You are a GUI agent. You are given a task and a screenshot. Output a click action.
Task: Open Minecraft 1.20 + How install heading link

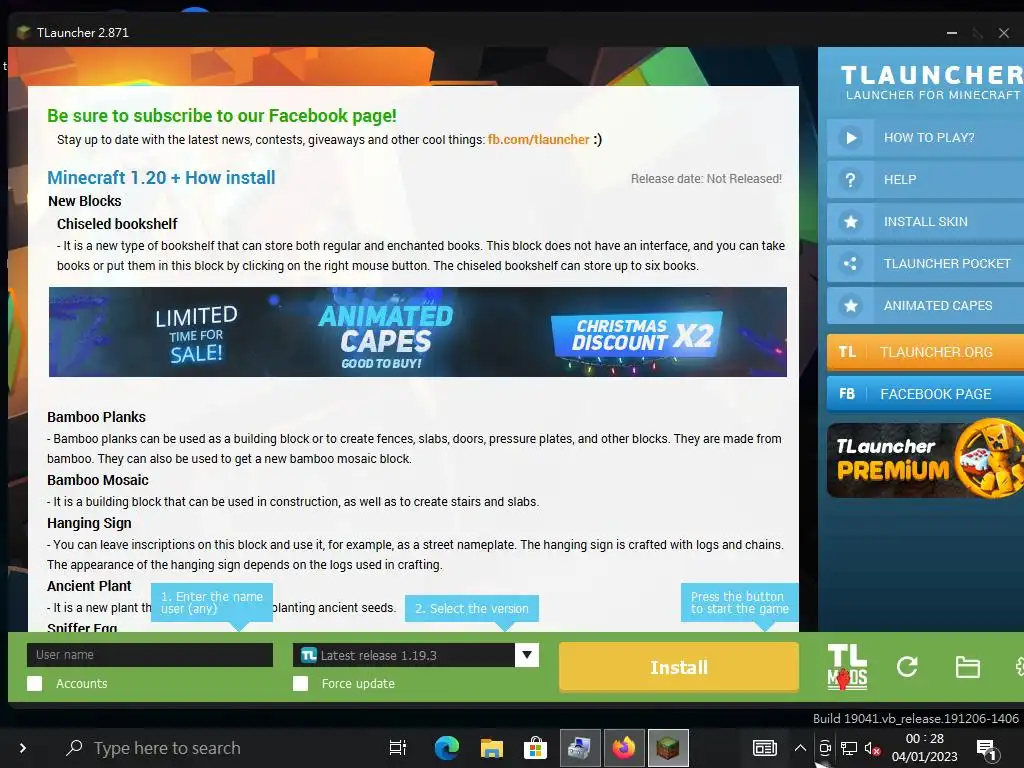coord(161,178)
